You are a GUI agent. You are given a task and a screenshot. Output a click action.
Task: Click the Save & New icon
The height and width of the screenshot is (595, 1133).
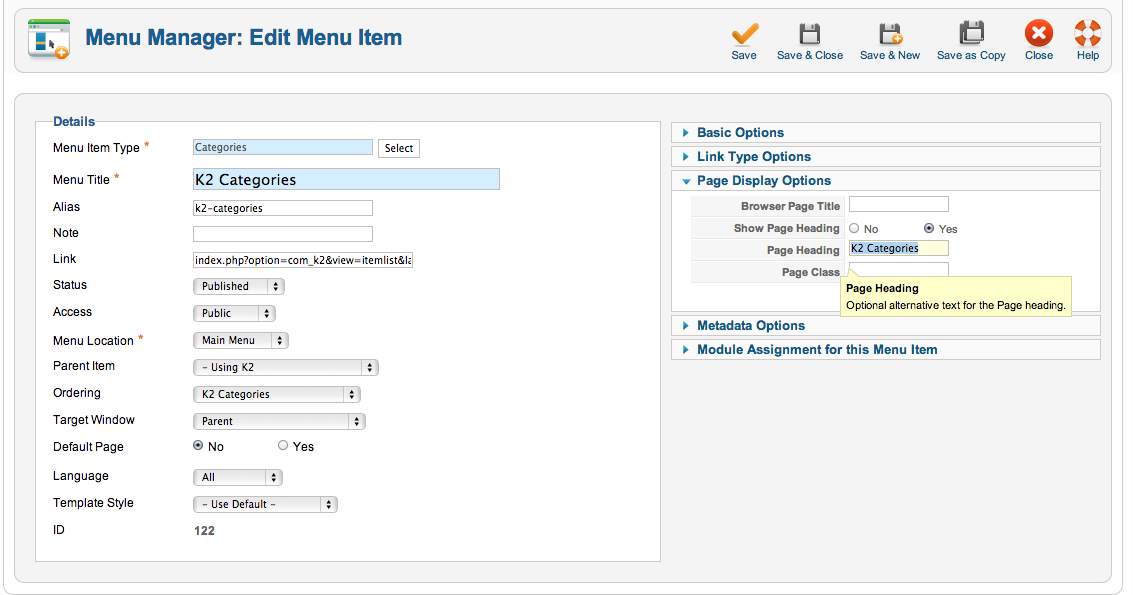(890, 34)
